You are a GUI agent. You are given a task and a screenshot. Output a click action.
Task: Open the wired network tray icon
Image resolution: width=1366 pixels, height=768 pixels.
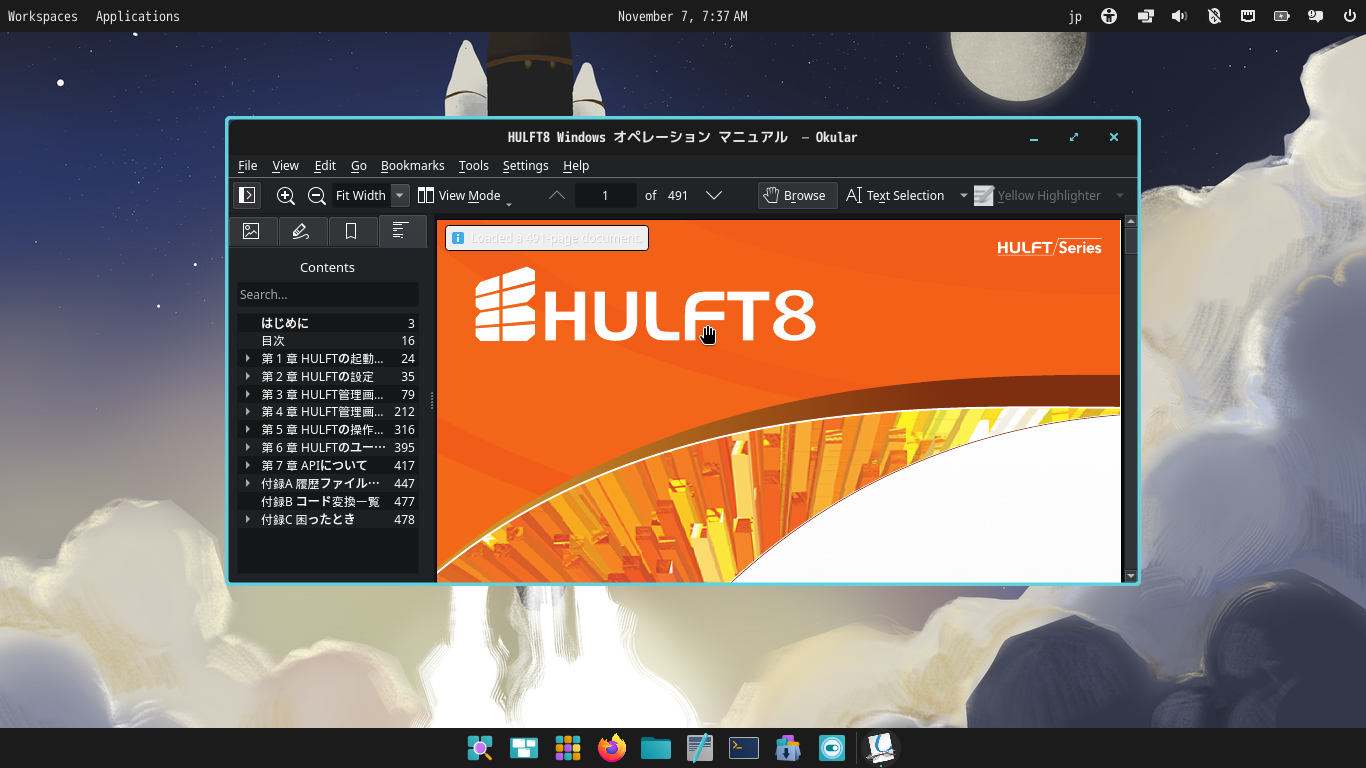coord(1248,16)
